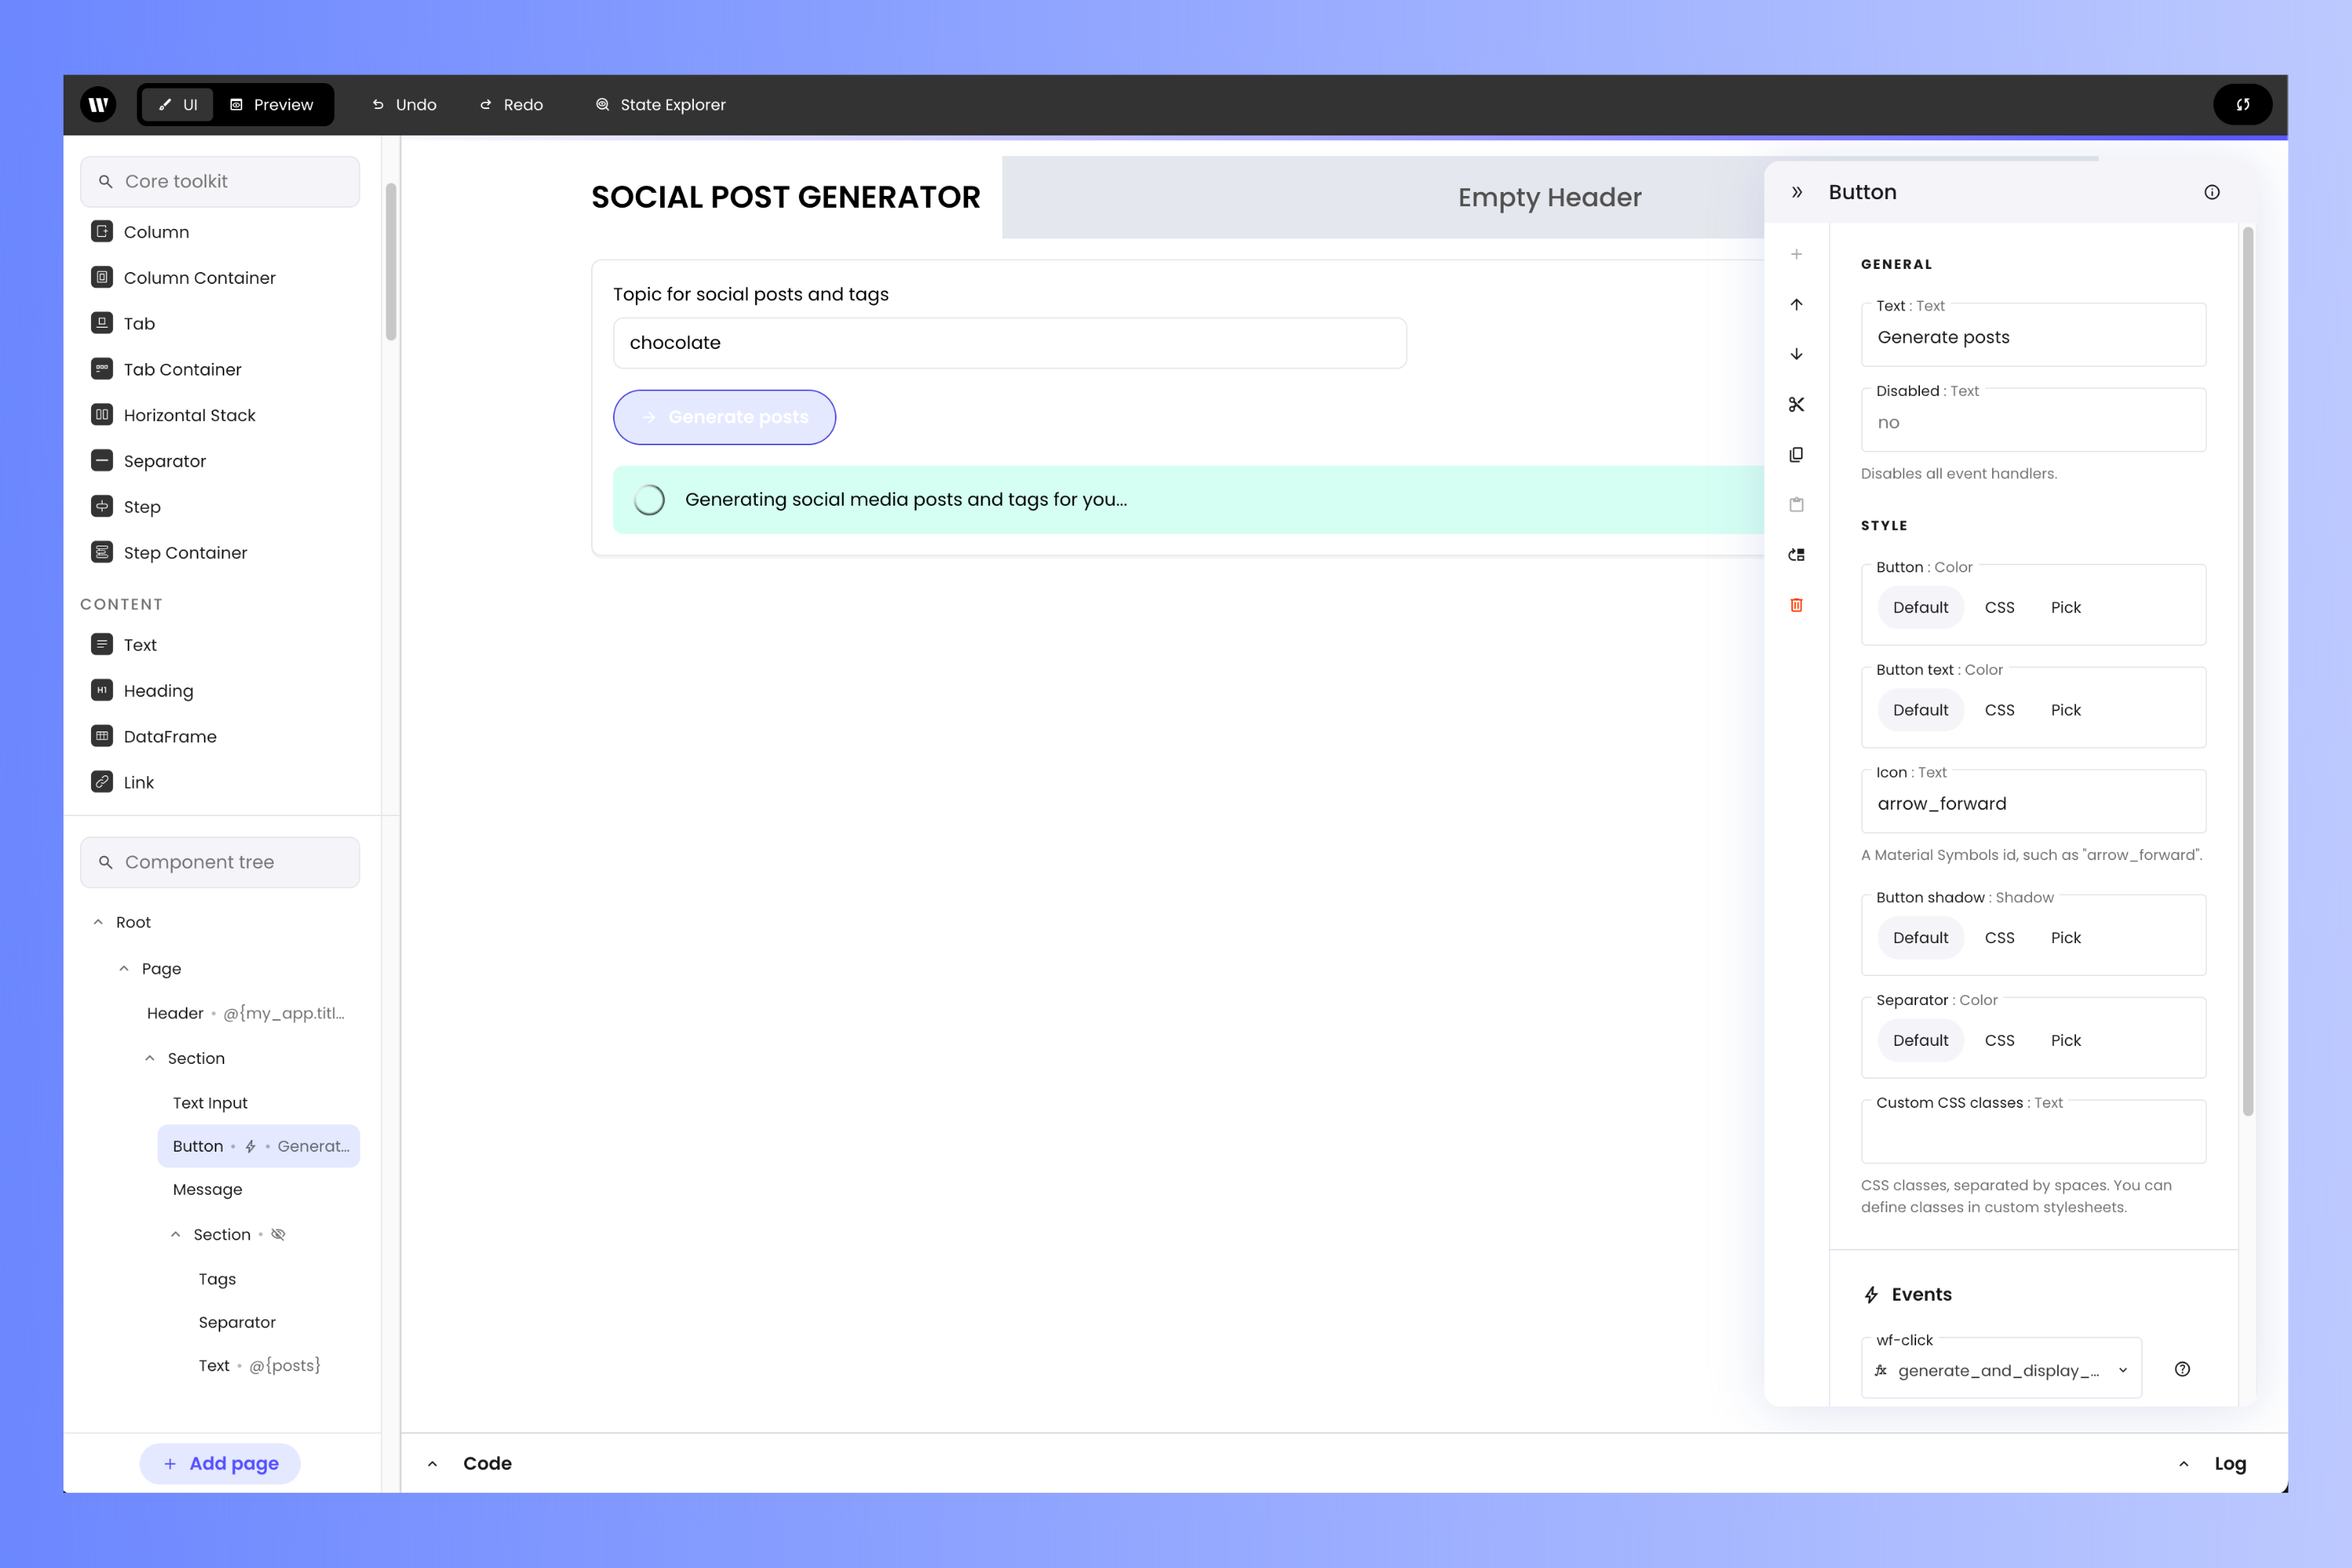Move the component down with the down arrow
The height and width of the screenshot is (1568, 2352).
click(x=1796, y=354)
